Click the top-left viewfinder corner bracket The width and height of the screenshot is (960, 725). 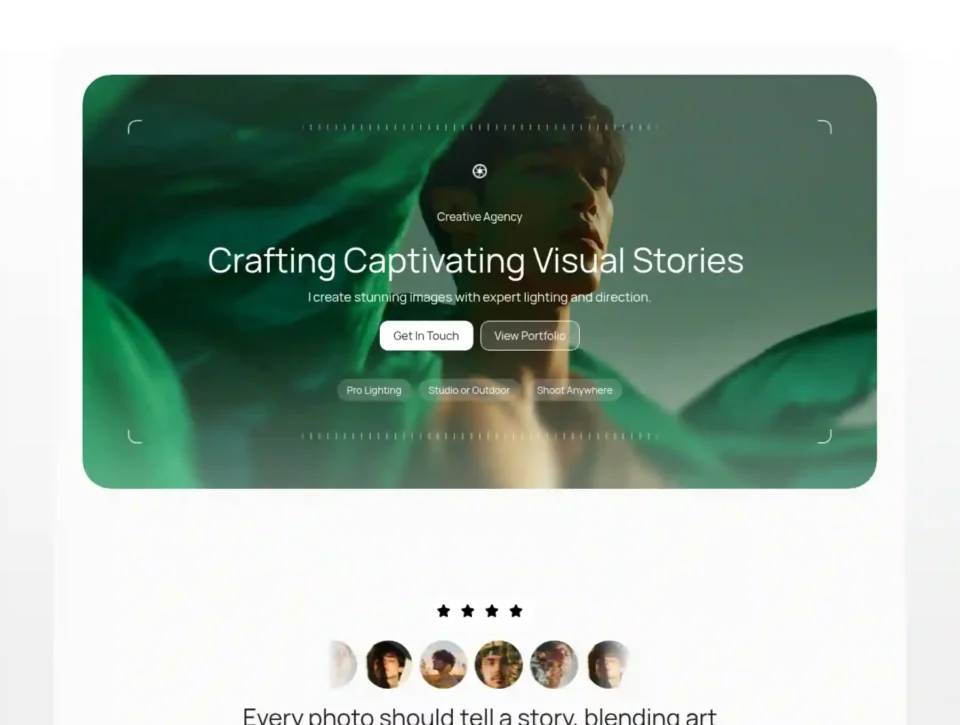click(x=135, y=127)
